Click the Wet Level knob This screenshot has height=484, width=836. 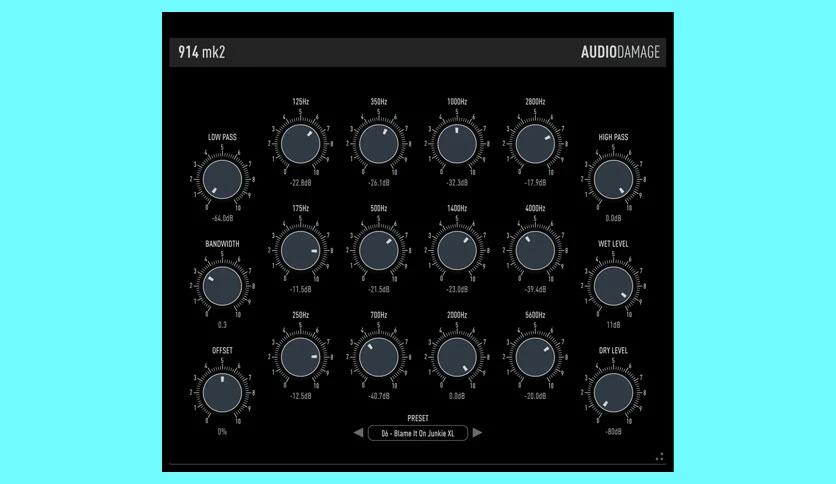613,286
